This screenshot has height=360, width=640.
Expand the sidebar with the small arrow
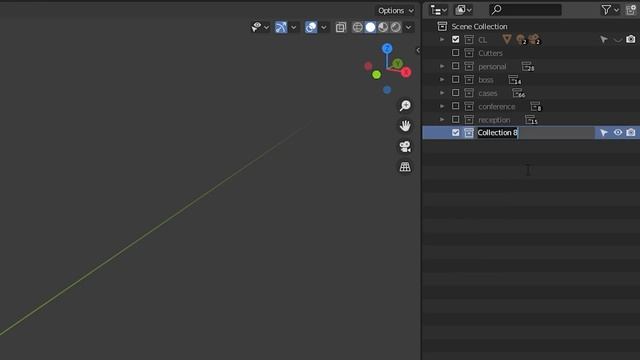point(418,50)
